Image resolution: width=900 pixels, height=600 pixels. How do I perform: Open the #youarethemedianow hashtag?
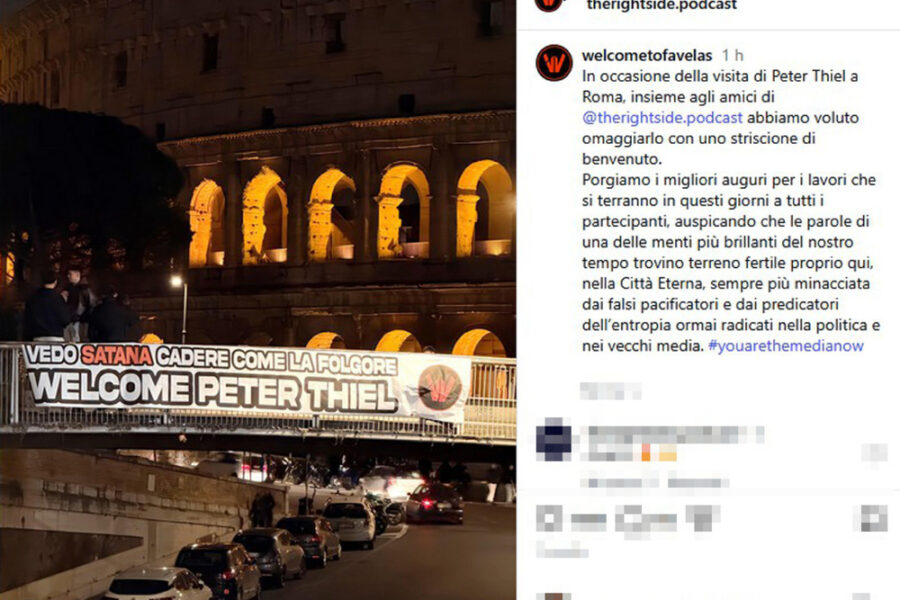click(786, 346)
